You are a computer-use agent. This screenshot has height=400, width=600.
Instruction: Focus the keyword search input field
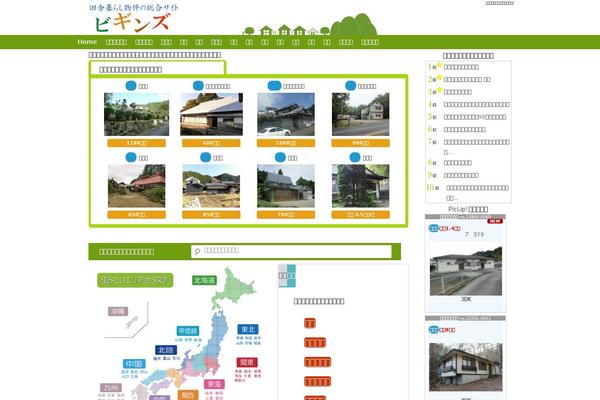click(x=291, y=251)
